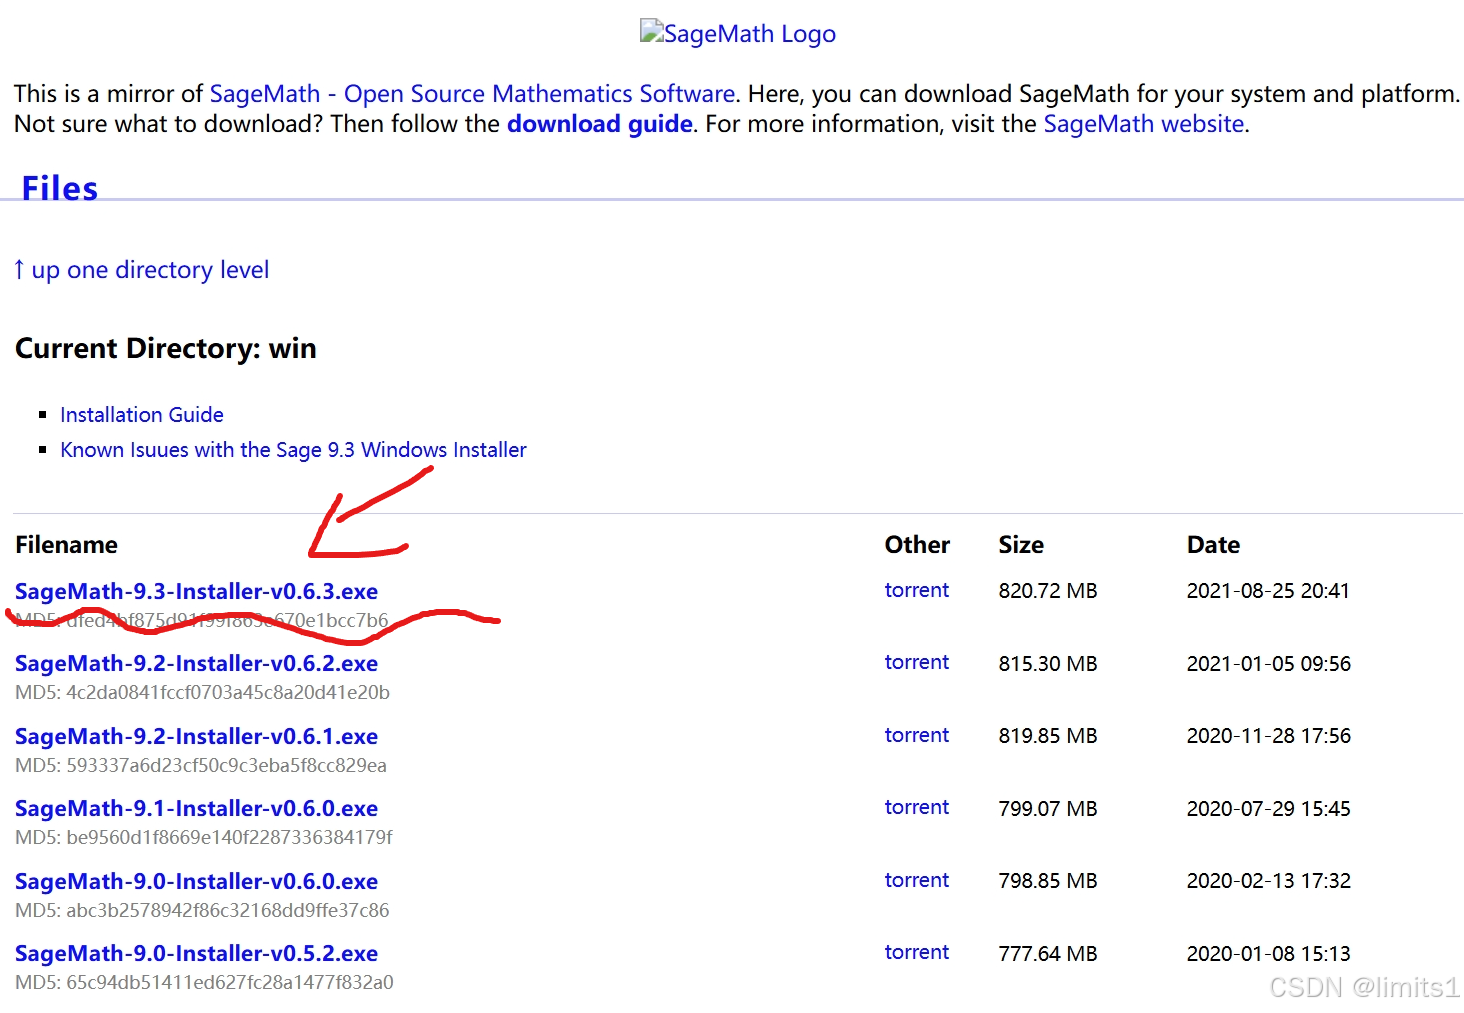Click the Files heading link
Screen dimensions: 1464x1013
[60, 188]
